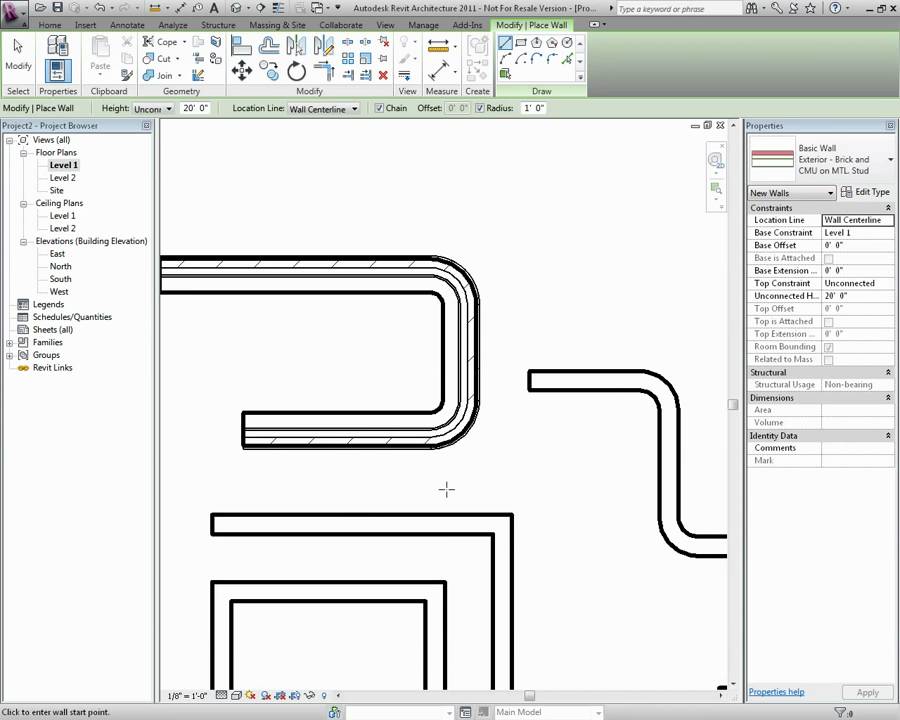Activate the Copy tool in Modify panel
Image resolution: width=900 pixels, height=720 pixels.
click(x=269, y=71)
